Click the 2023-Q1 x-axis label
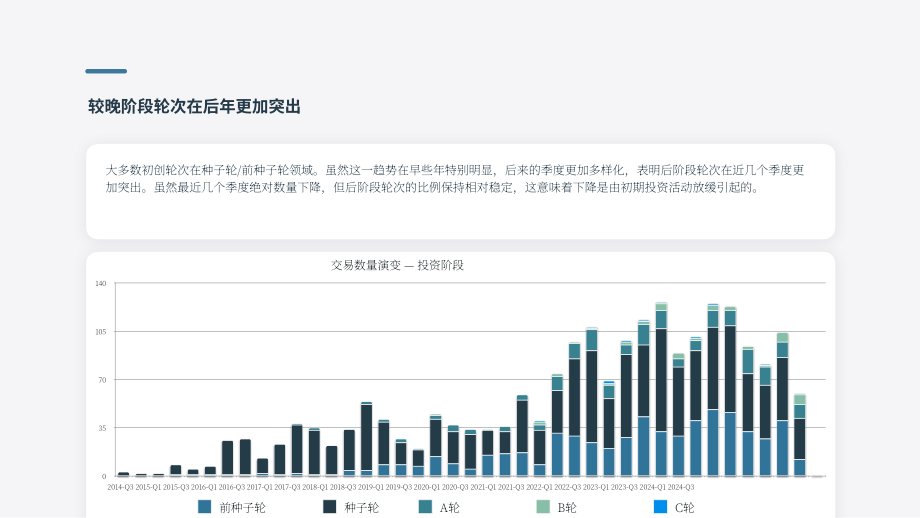920x518 pixels. tap(596, 487)
